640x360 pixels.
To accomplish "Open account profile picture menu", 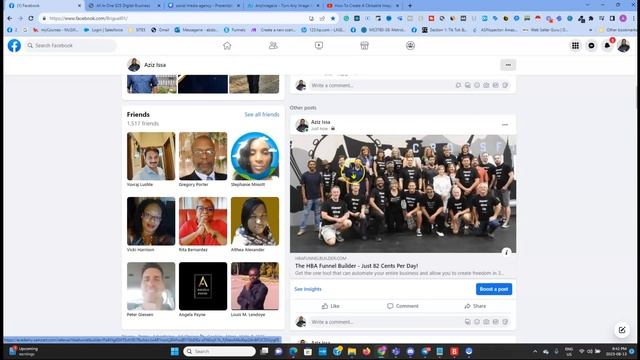I will tap(623, 46).
